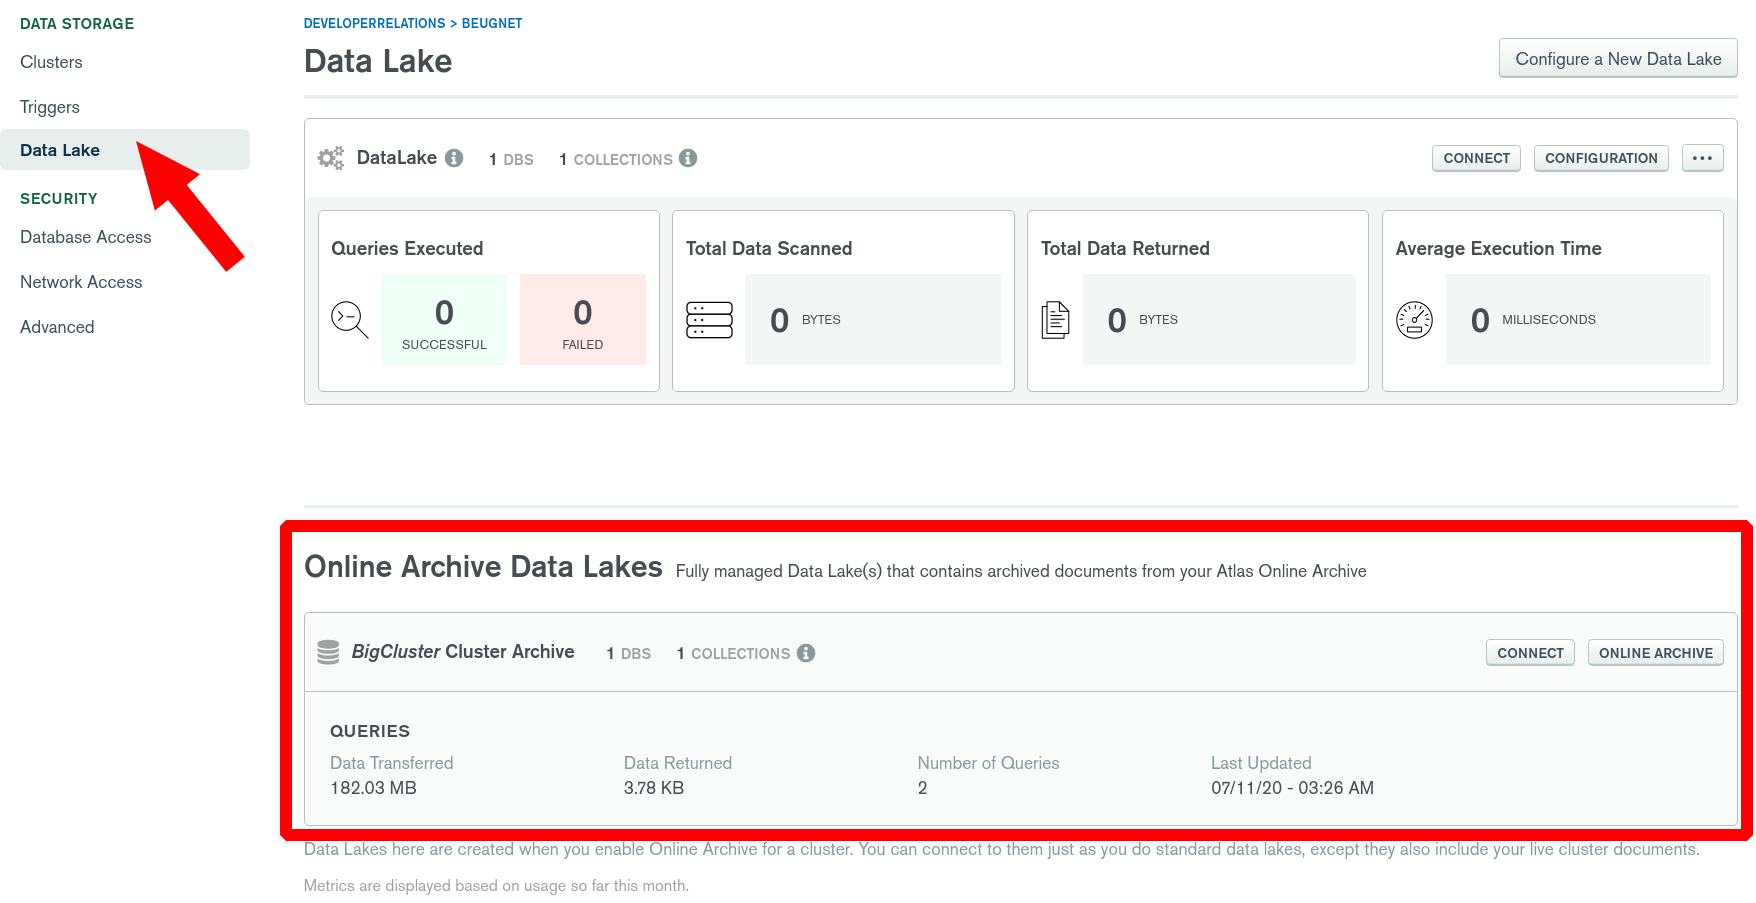Click CONNECT for BigCluster Cluster Archive
The width and height of the screenshot is (1756, 903).
(1530, 653)
